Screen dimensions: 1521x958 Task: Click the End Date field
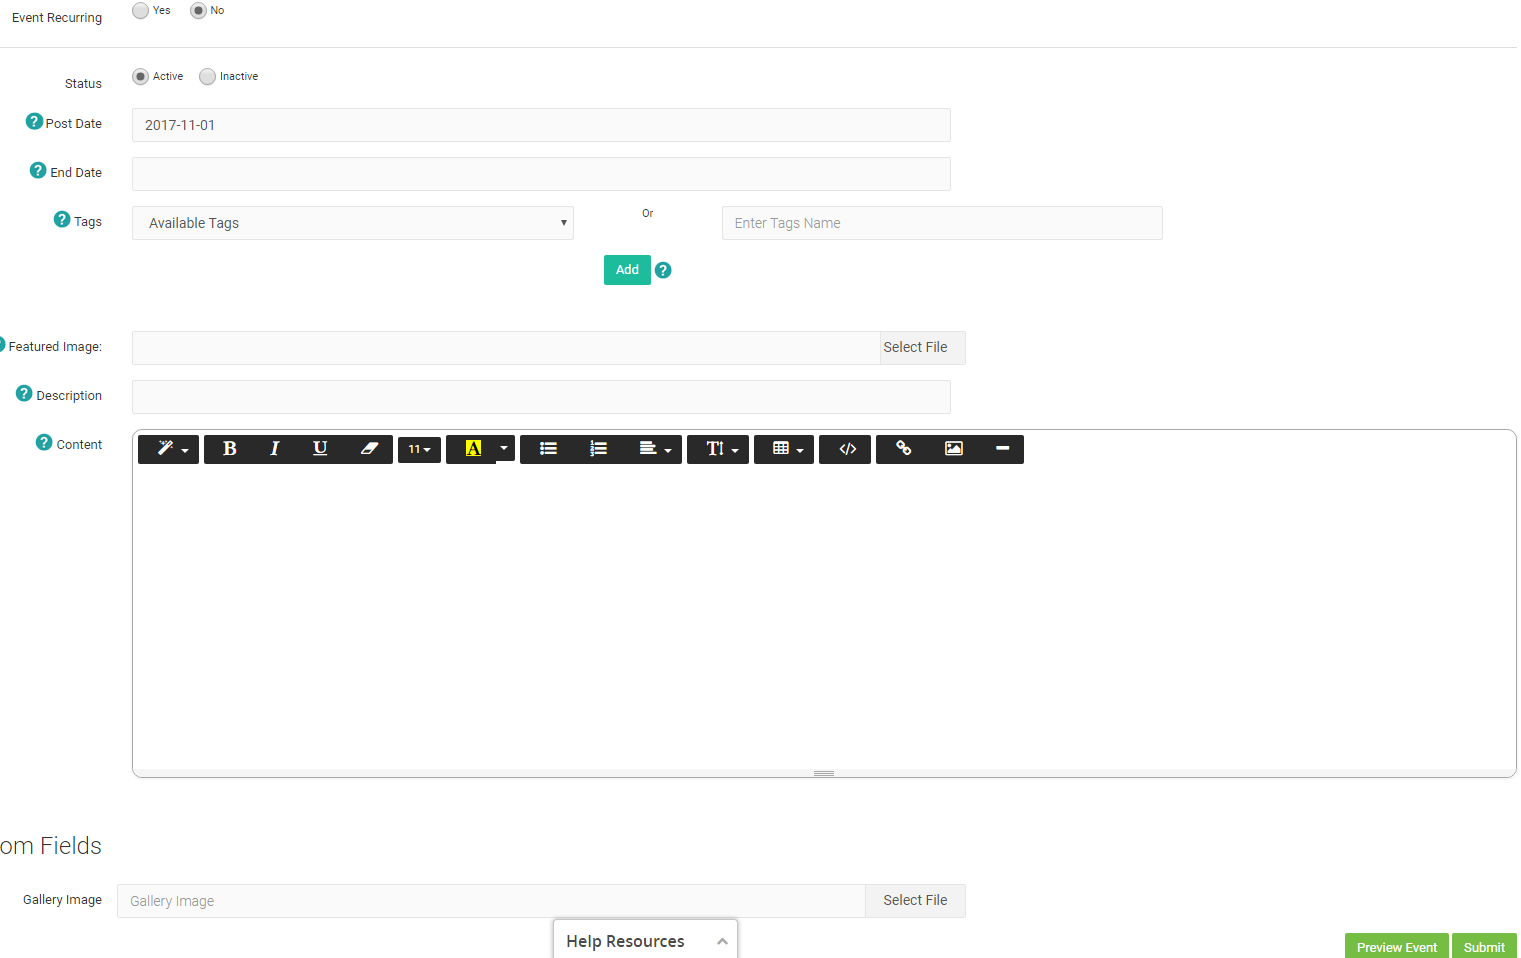(x=541, y=174)
